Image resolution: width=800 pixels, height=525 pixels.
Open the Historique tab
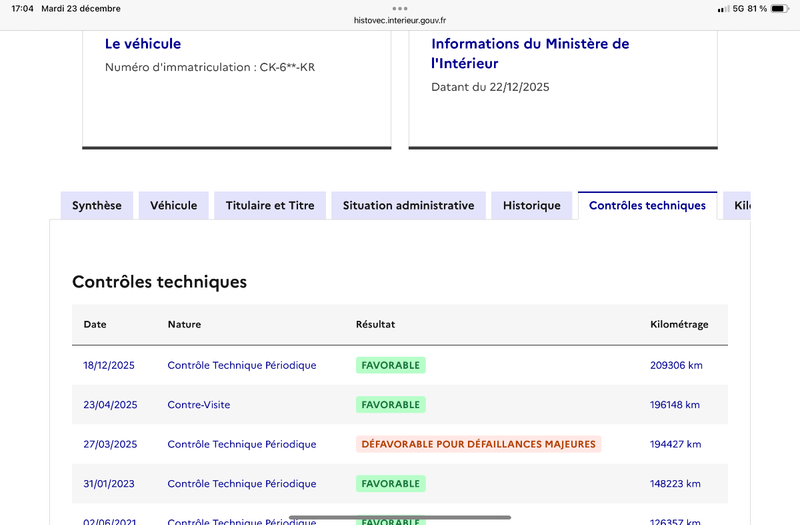[x=532, y=205]
